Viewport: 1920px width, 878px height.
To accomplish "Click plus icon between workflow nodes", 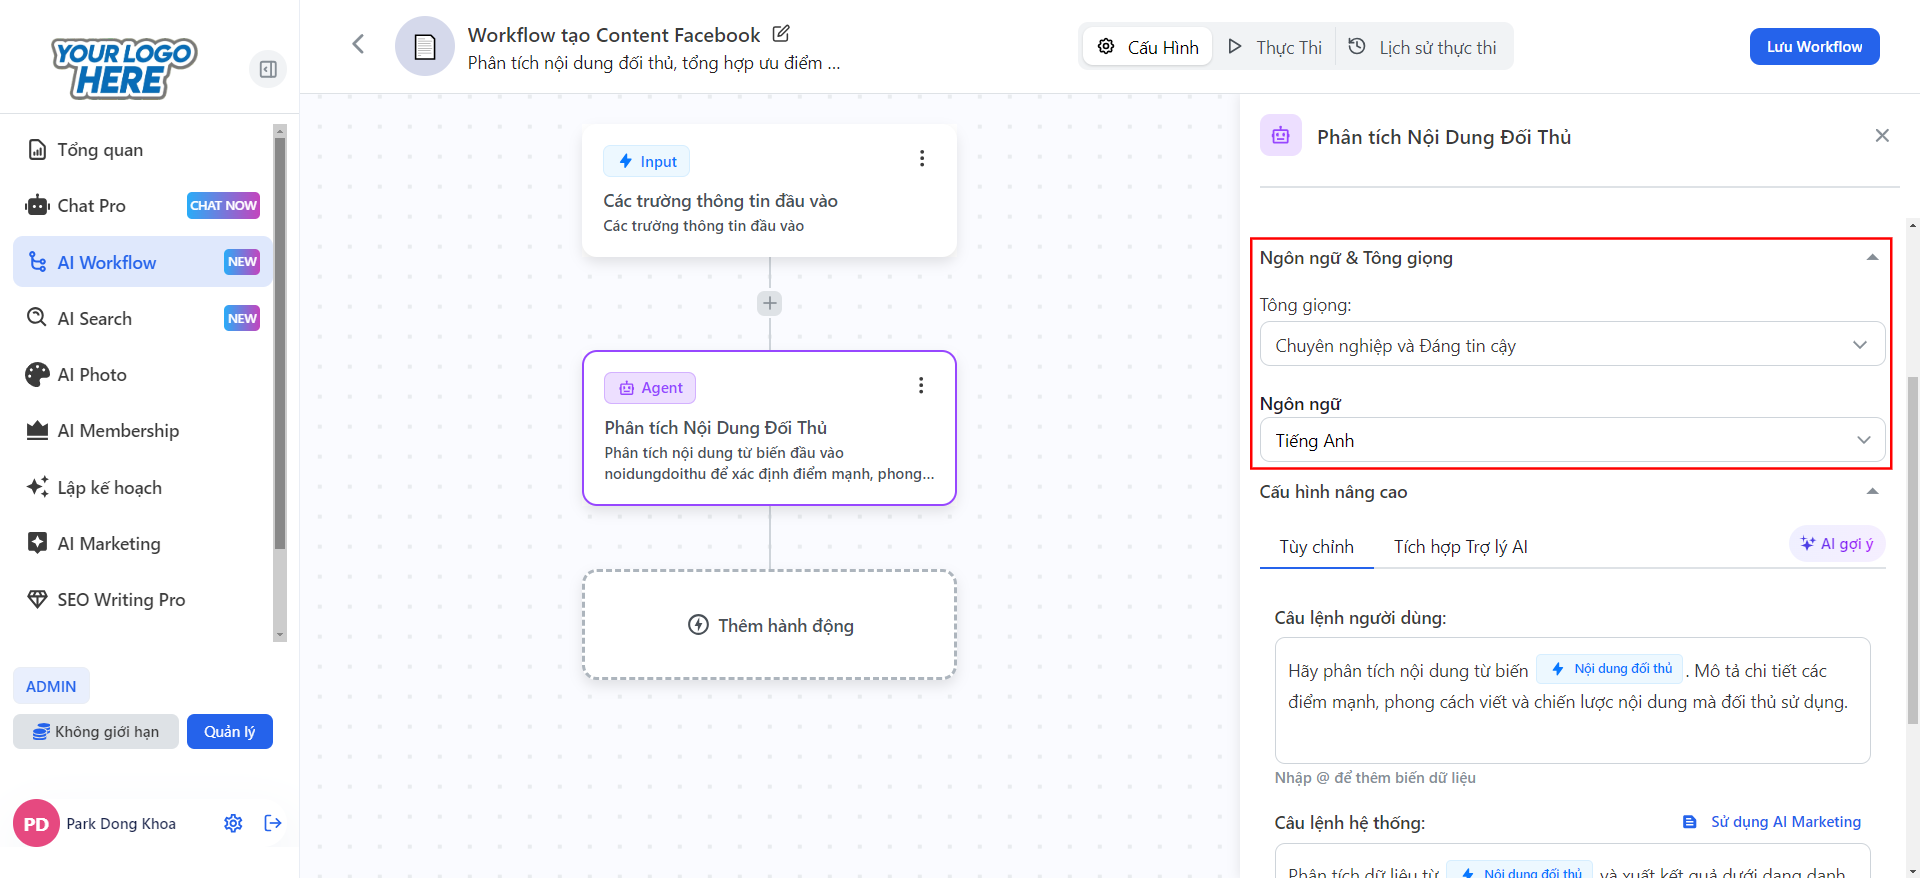I will (x=769, y=303).
